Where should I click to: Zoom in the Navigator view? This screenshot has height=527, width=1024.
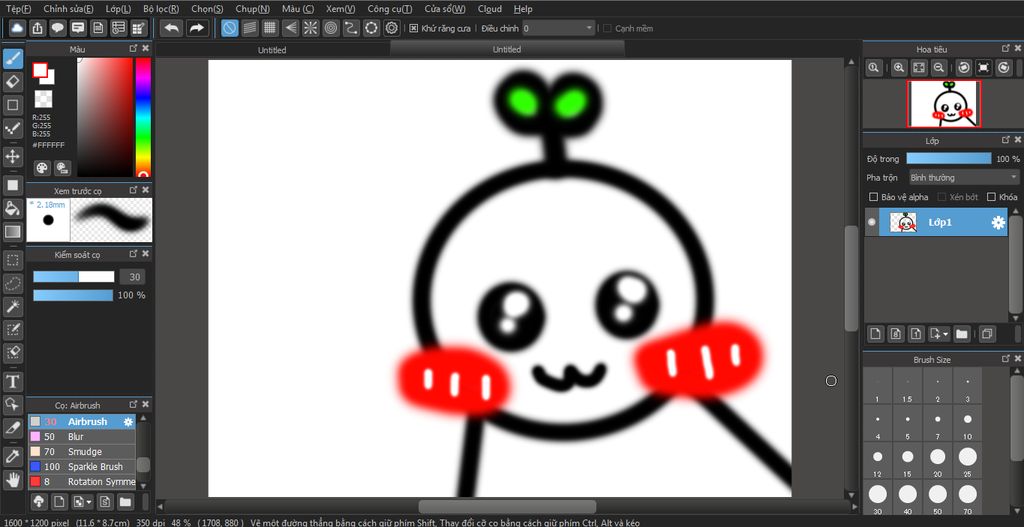(899, 67)
